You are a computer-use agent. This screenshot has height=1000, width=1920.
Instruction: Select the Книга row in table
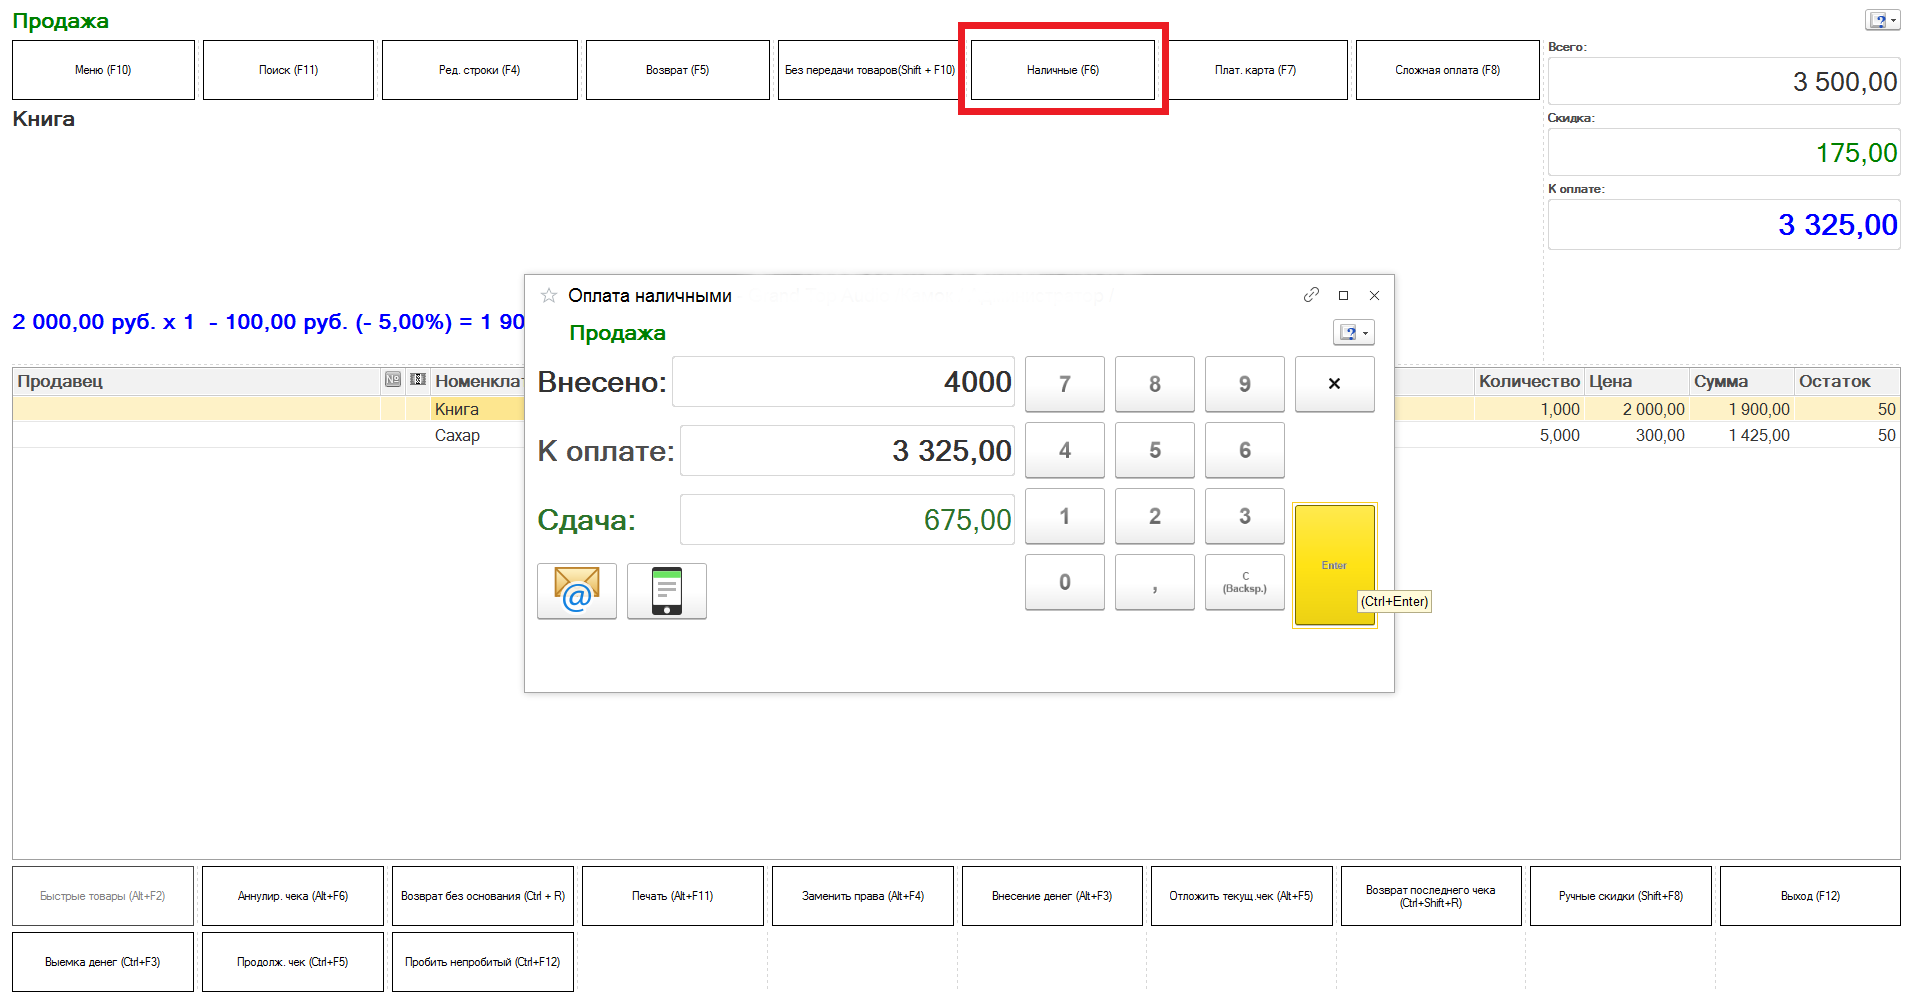[x=956, y=409]
